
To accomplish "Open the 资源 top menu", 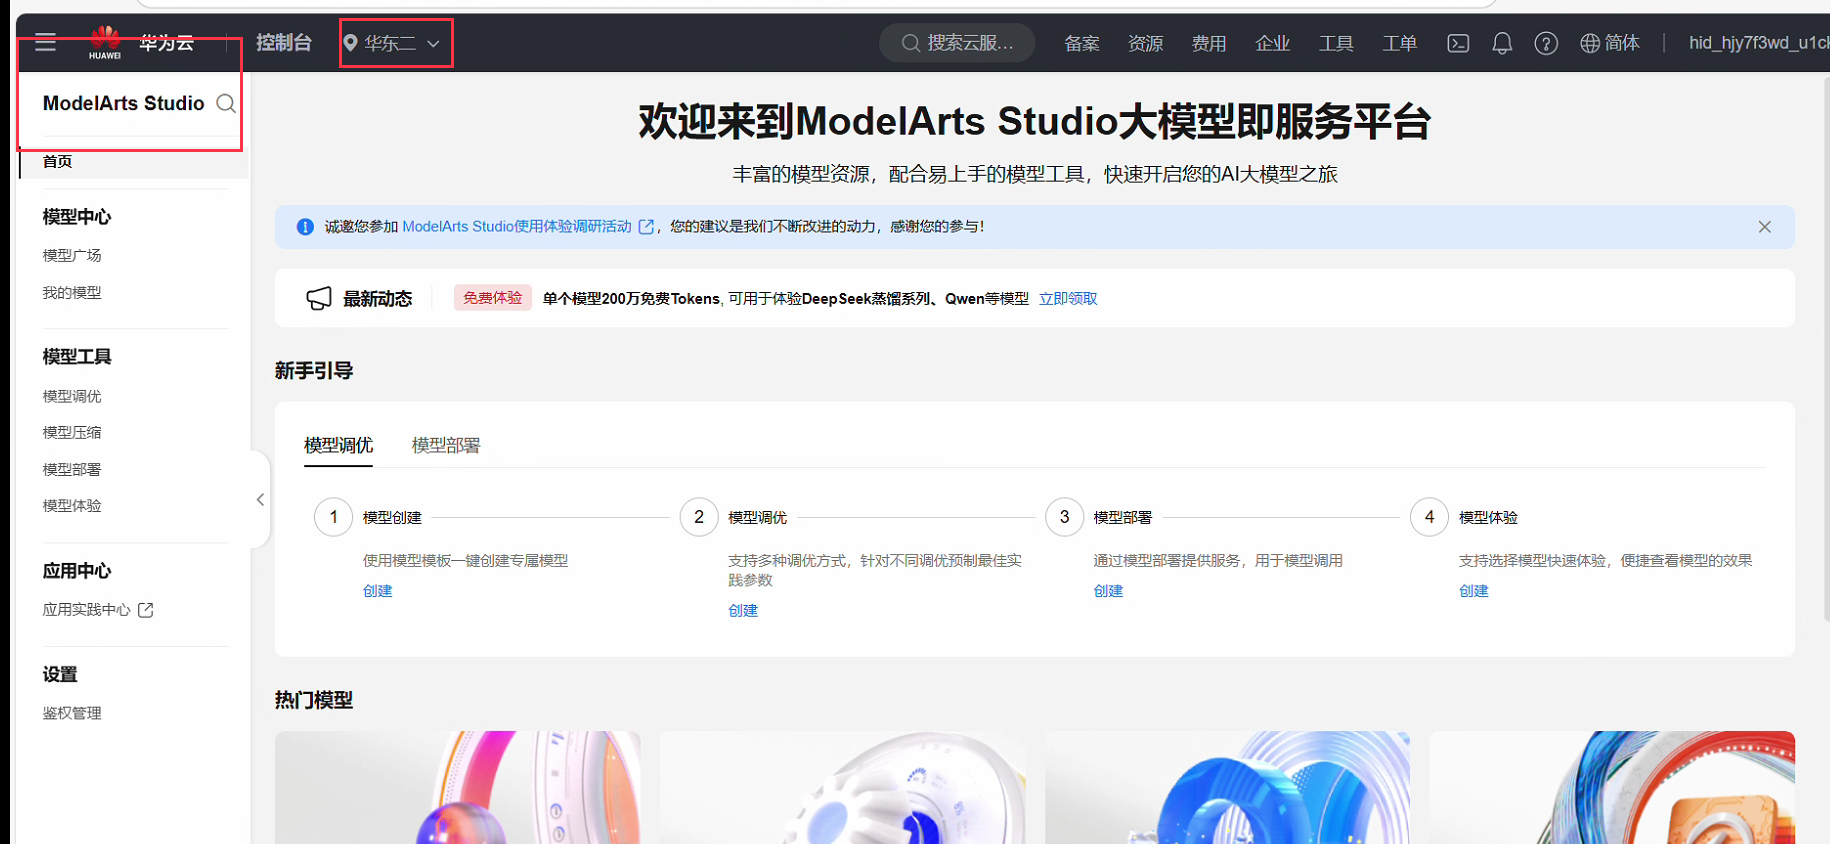I will 1145,43.
